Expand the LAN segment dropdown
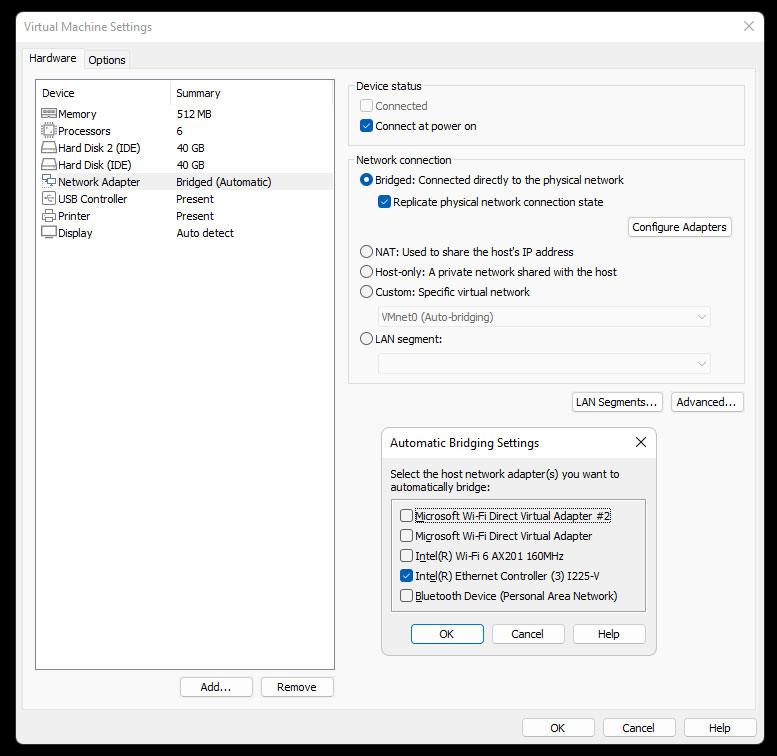 544,363
